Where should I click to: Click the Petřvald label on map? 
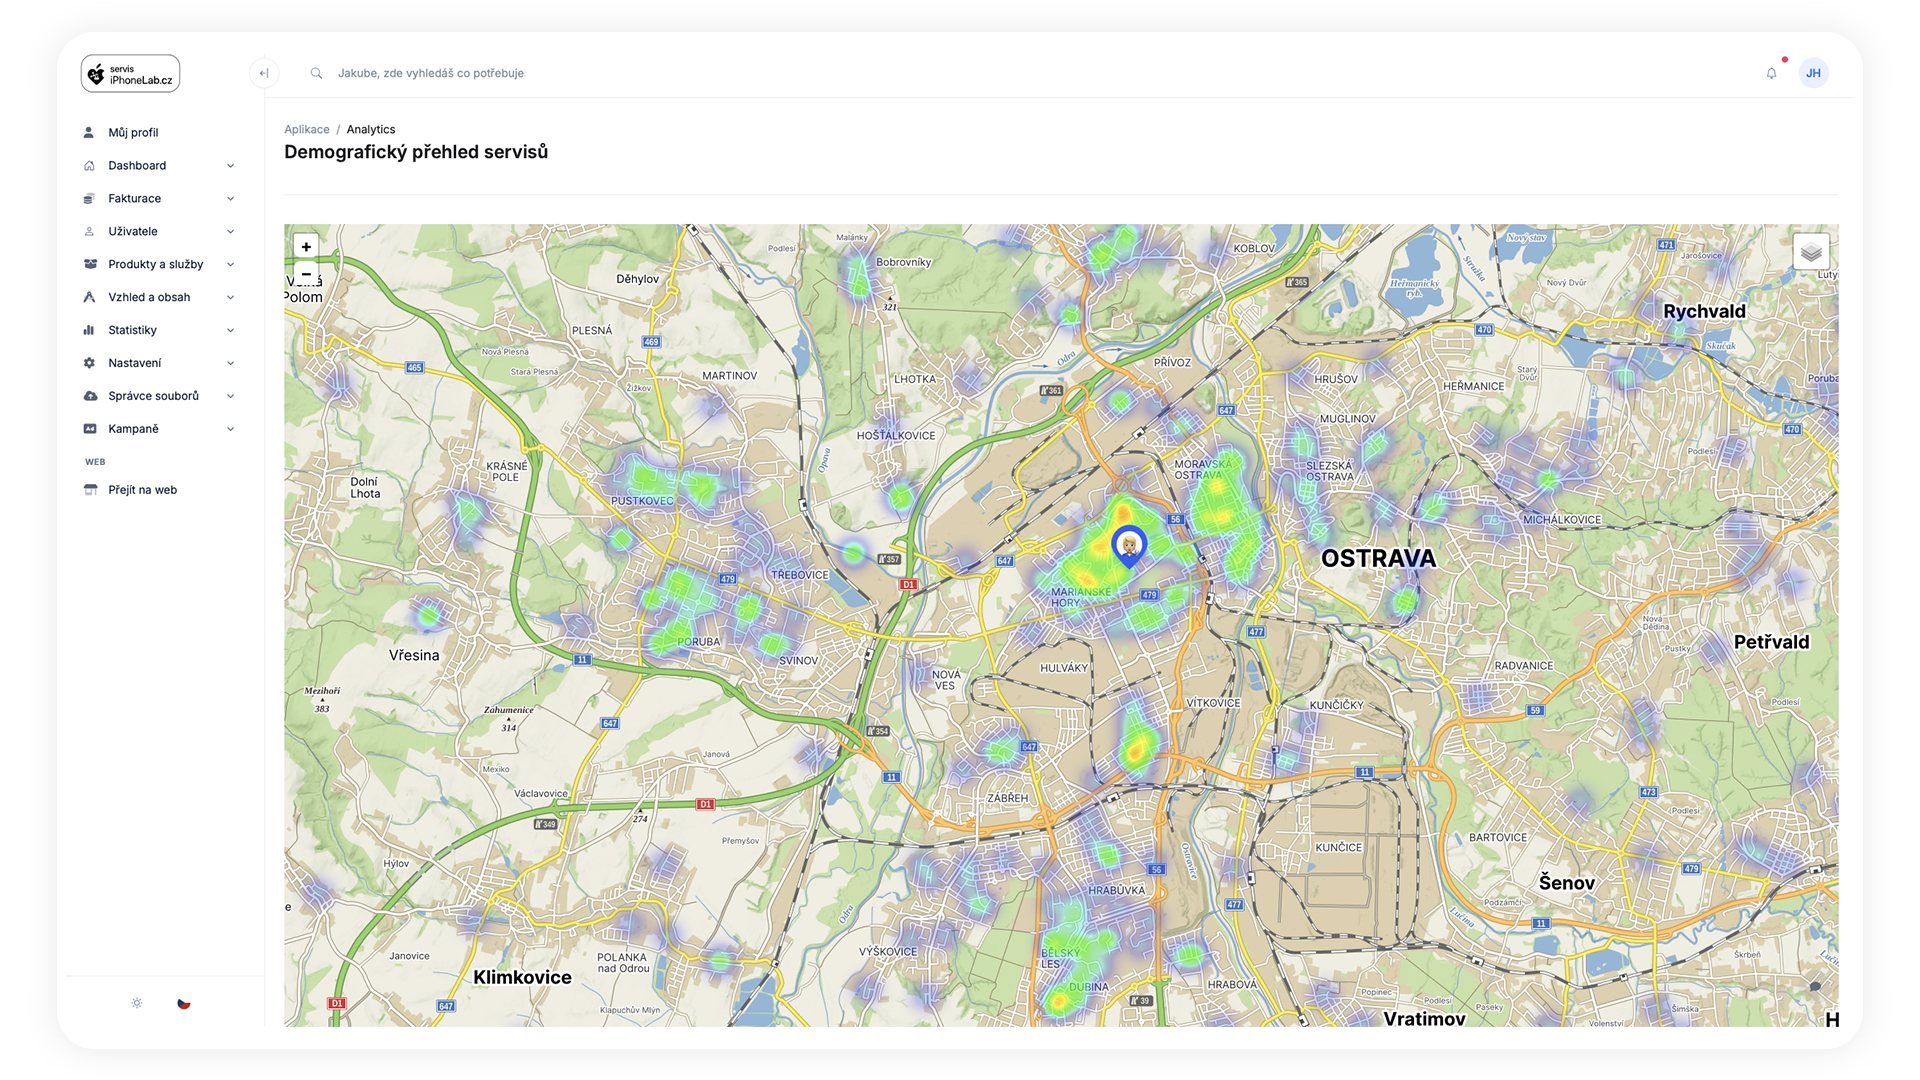click(1771, 642)
